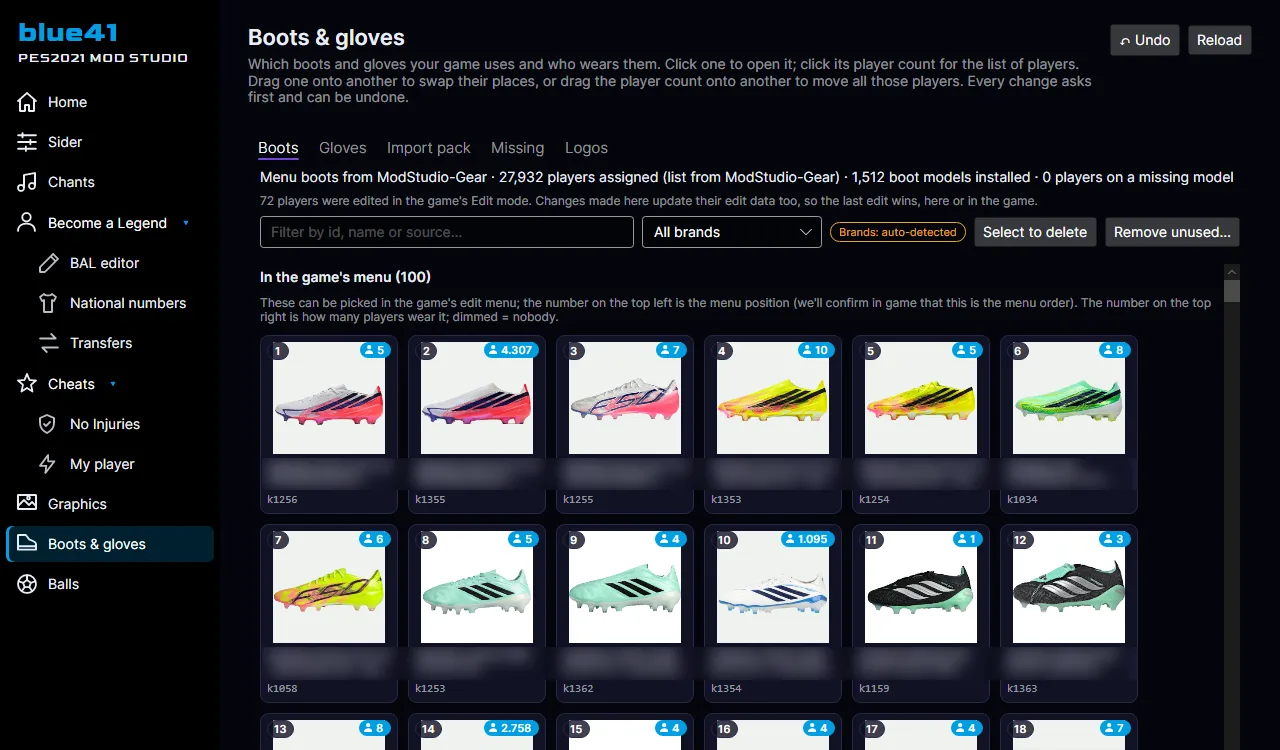Open the Graphics image icon

pos(27,504)
